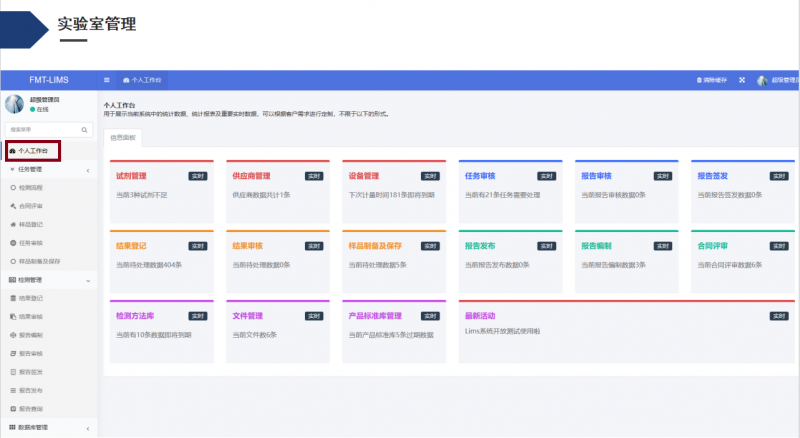The height and width of the screenshot is (438, 800).
Task: Click text 当前产品标准库5条过期数据
Action: coord(391,335)
